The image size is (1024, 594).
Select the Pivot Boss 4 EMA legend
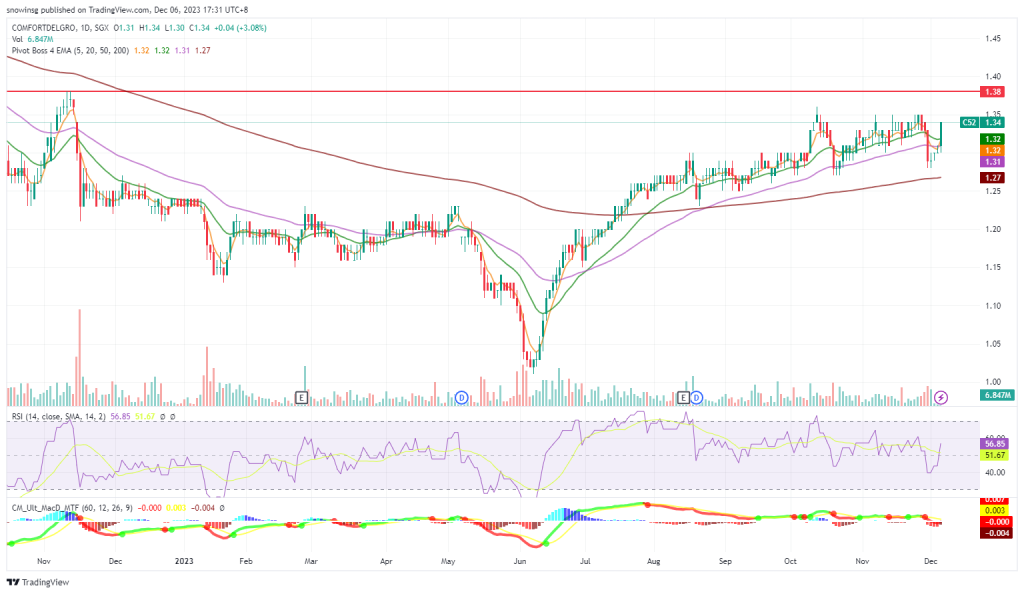click(x=70, y=50)
